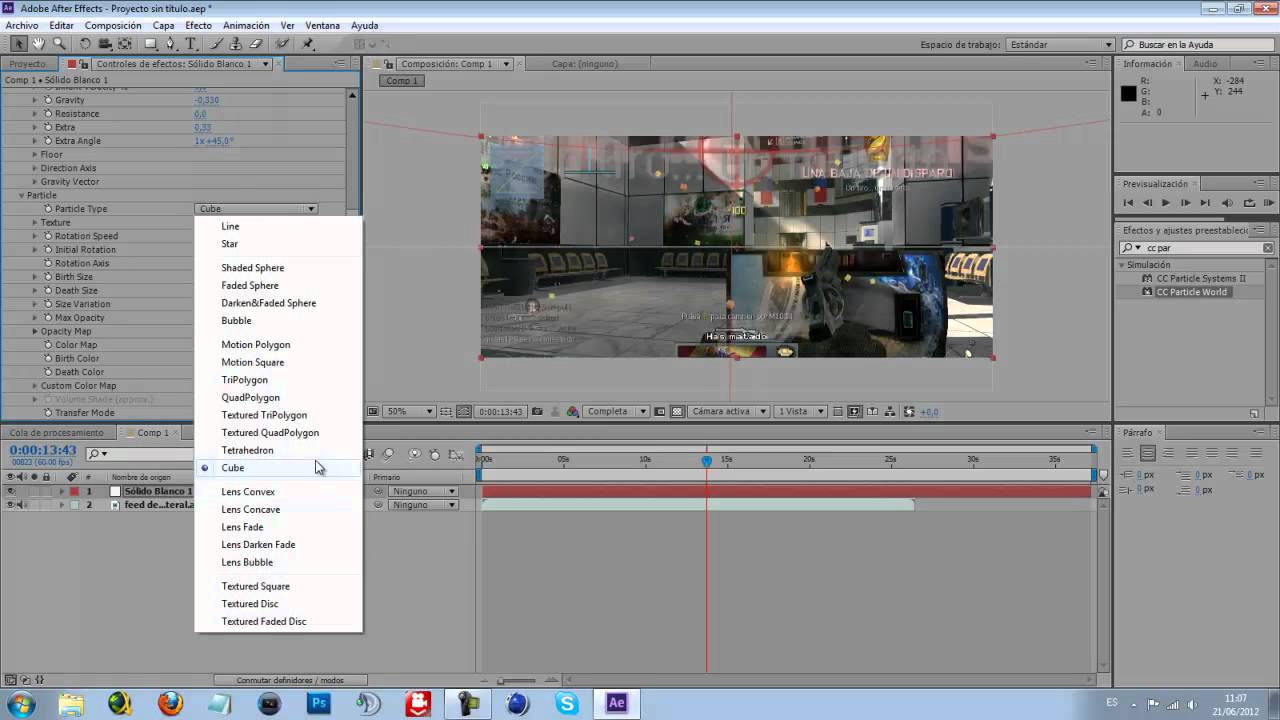Choose Tetrahedron particle type
Image resolution: width=1280 pixels, height=720 pixels.
click(247, 450)
